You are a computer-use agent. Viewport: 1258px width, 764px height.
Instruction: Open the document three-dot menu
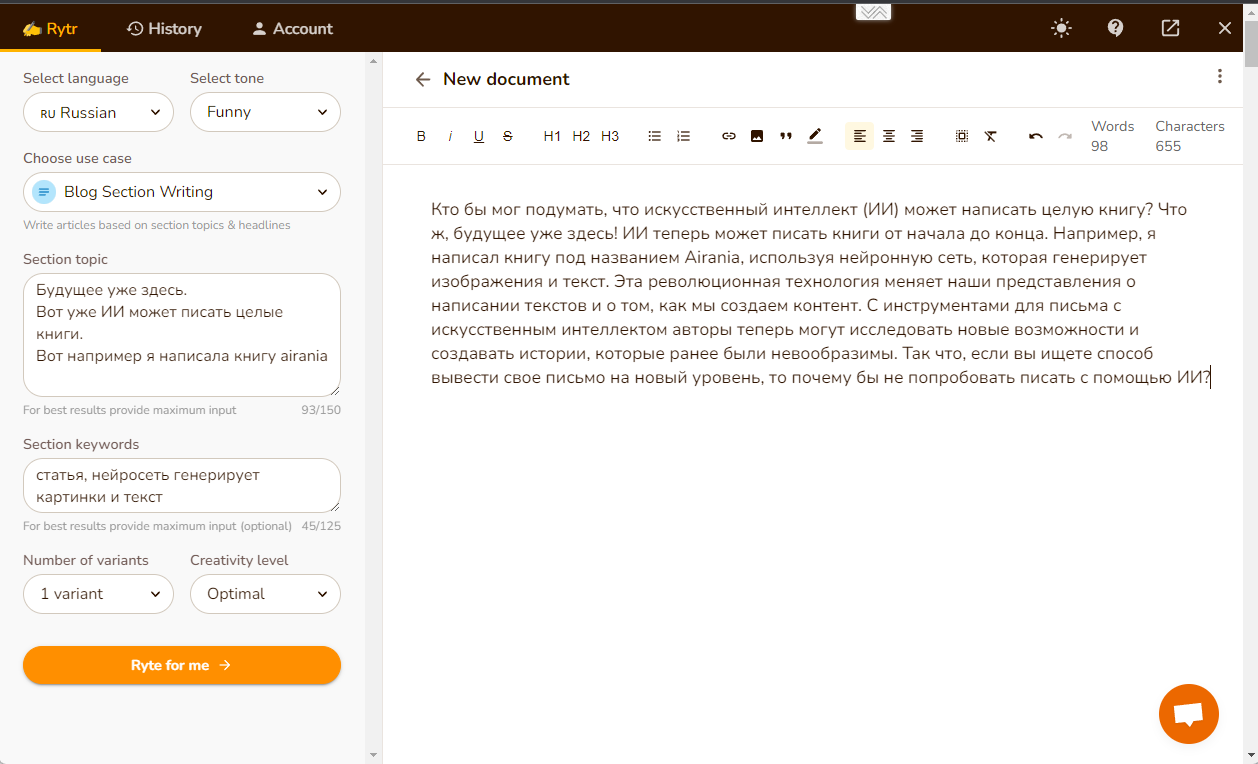tap(1220, 76)
